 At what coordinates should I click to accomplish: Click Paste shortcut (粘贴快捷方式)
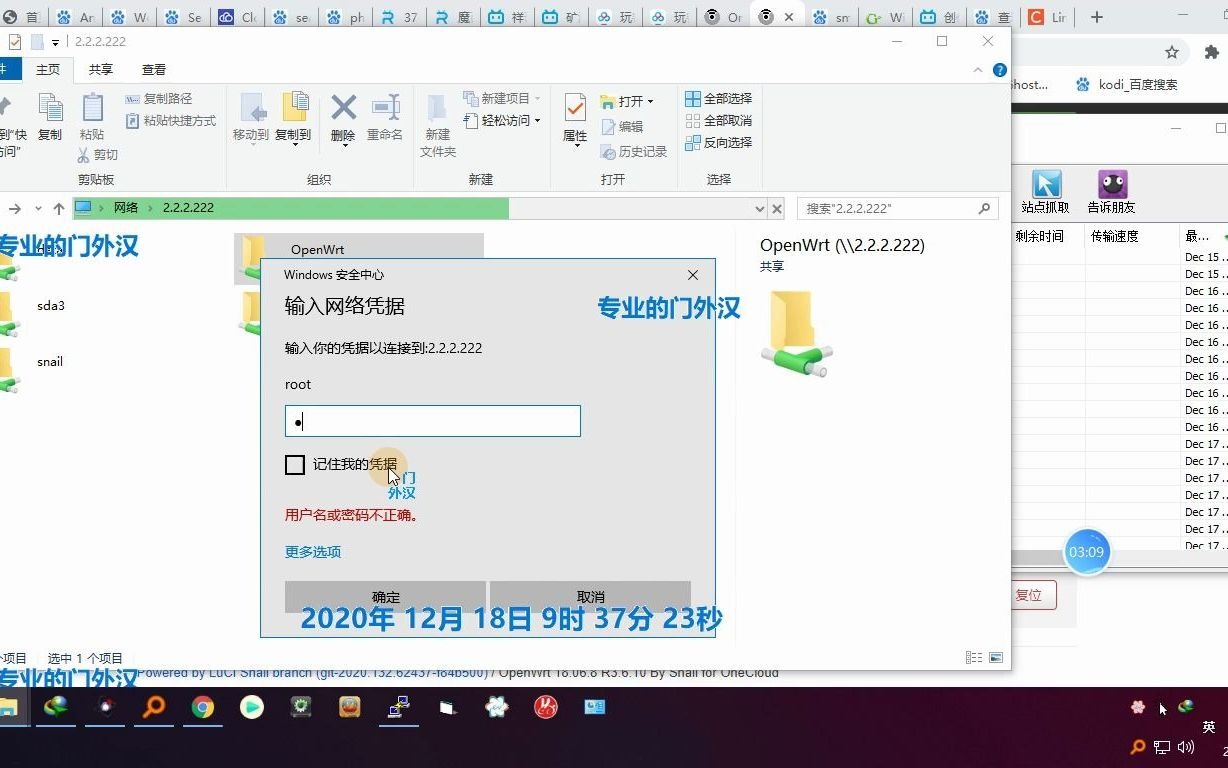[x=171, y=121]
